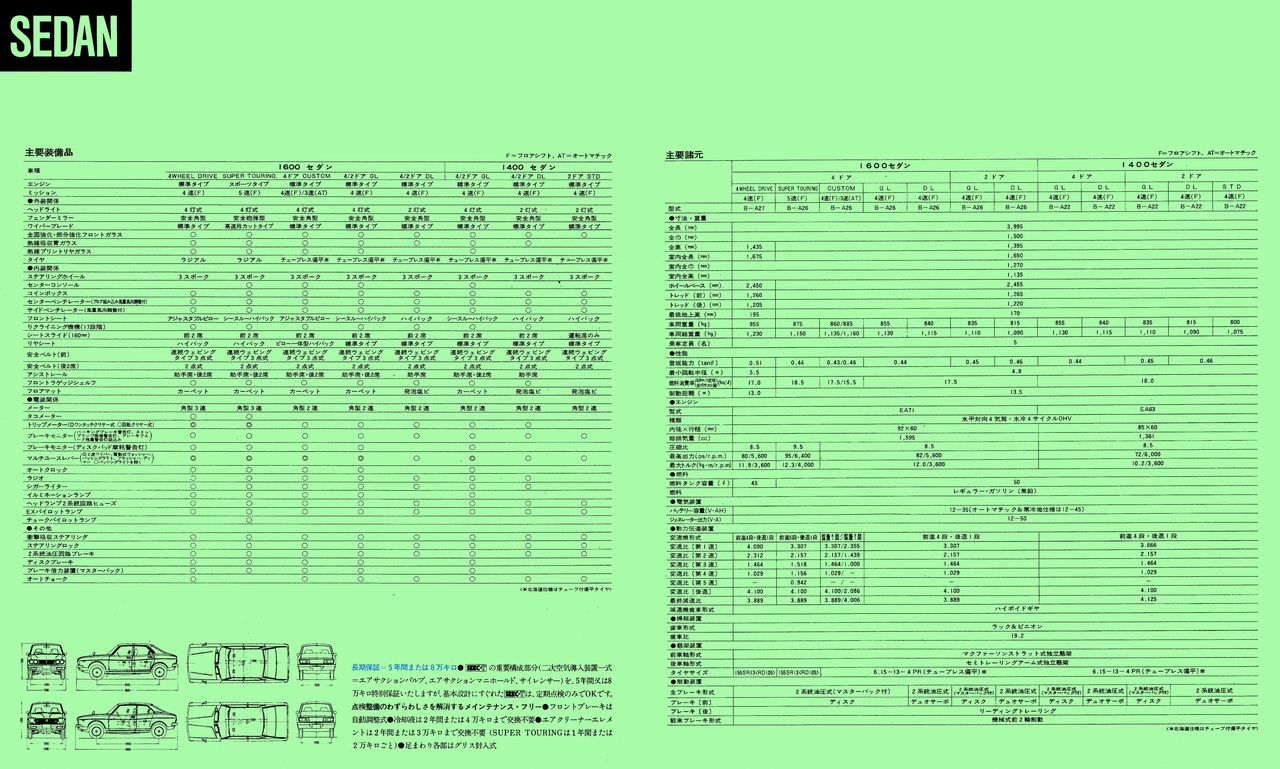1280x769 pixels.
Task: Select the フロントシート row label
Action: coord(46,317)
